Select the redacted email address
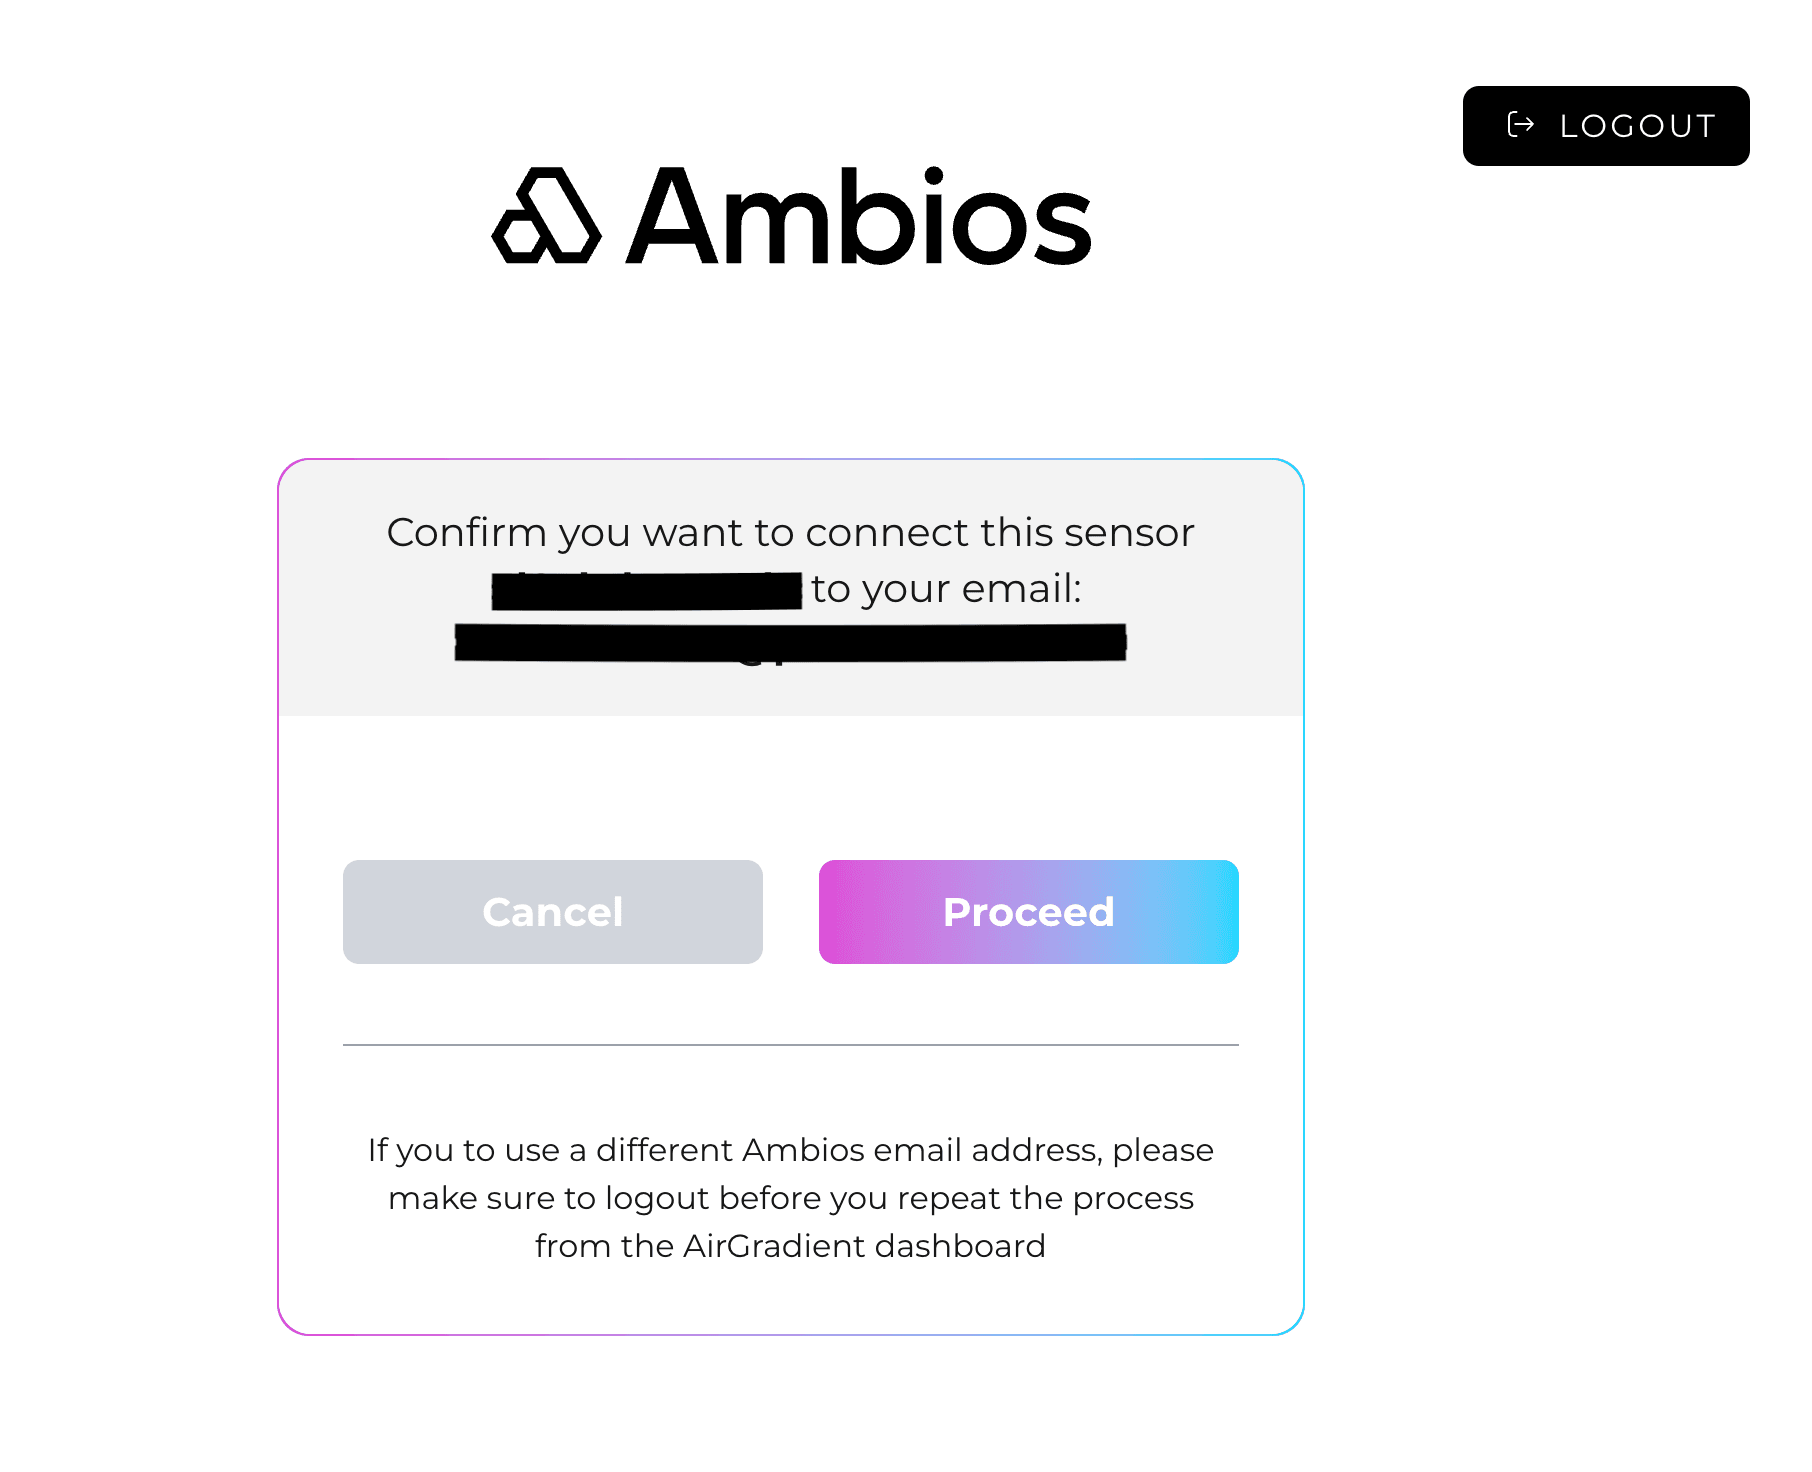The image size is (1812, 1472). pos(790,642)
